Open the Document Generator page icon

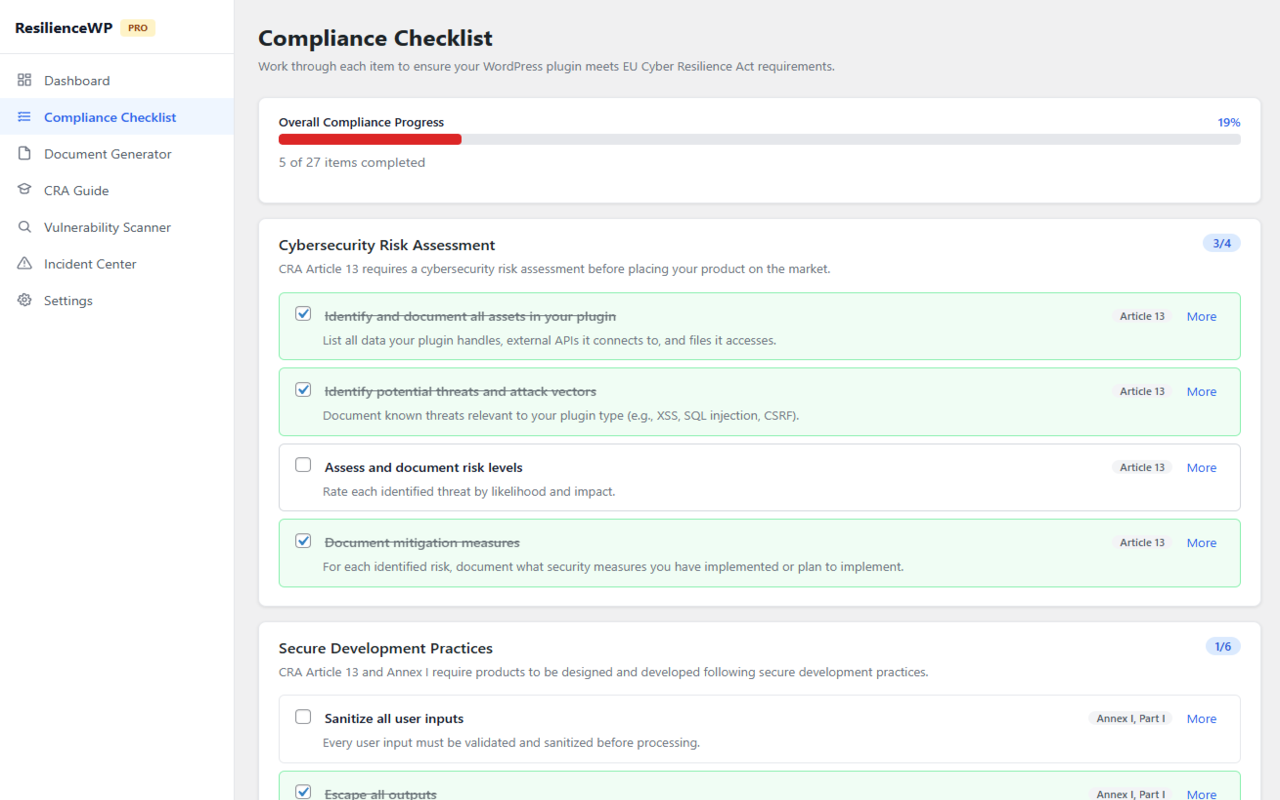coord(24,153)
